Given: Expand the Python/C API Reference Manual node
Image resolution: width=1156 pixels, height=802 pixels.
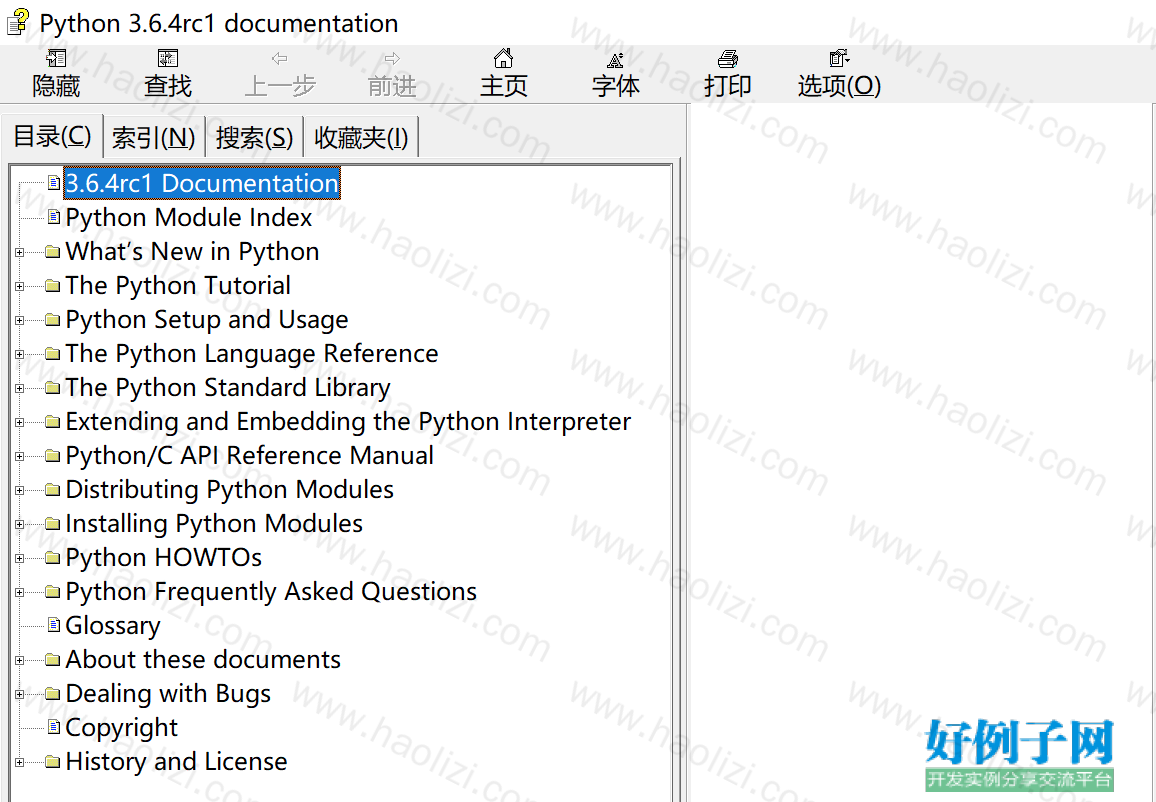Looking at the screenshot, I should (19, 456).
